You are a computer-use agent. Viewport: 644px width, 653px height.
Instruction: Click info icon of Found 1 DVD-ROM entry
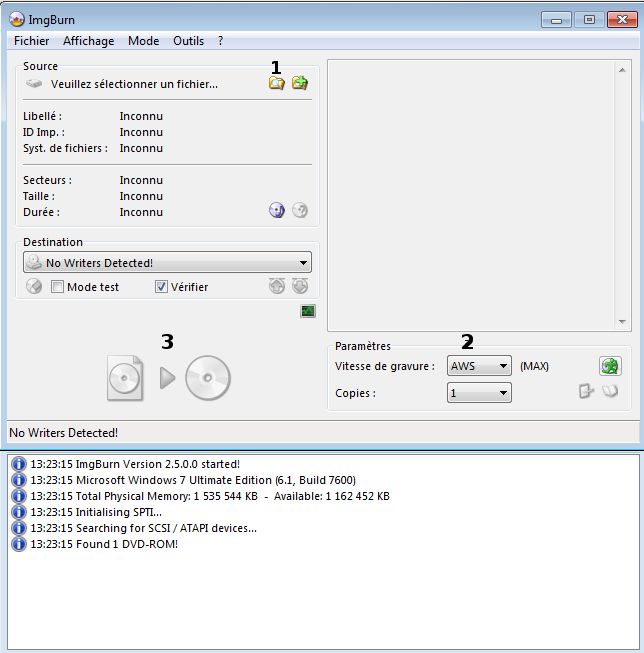pos(19,544)
